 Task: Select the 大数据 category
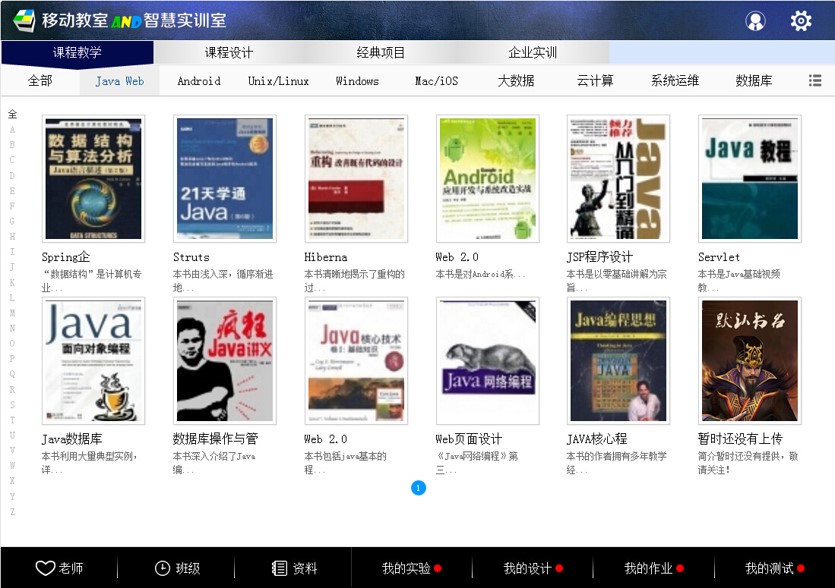click(x=515, y=80)
